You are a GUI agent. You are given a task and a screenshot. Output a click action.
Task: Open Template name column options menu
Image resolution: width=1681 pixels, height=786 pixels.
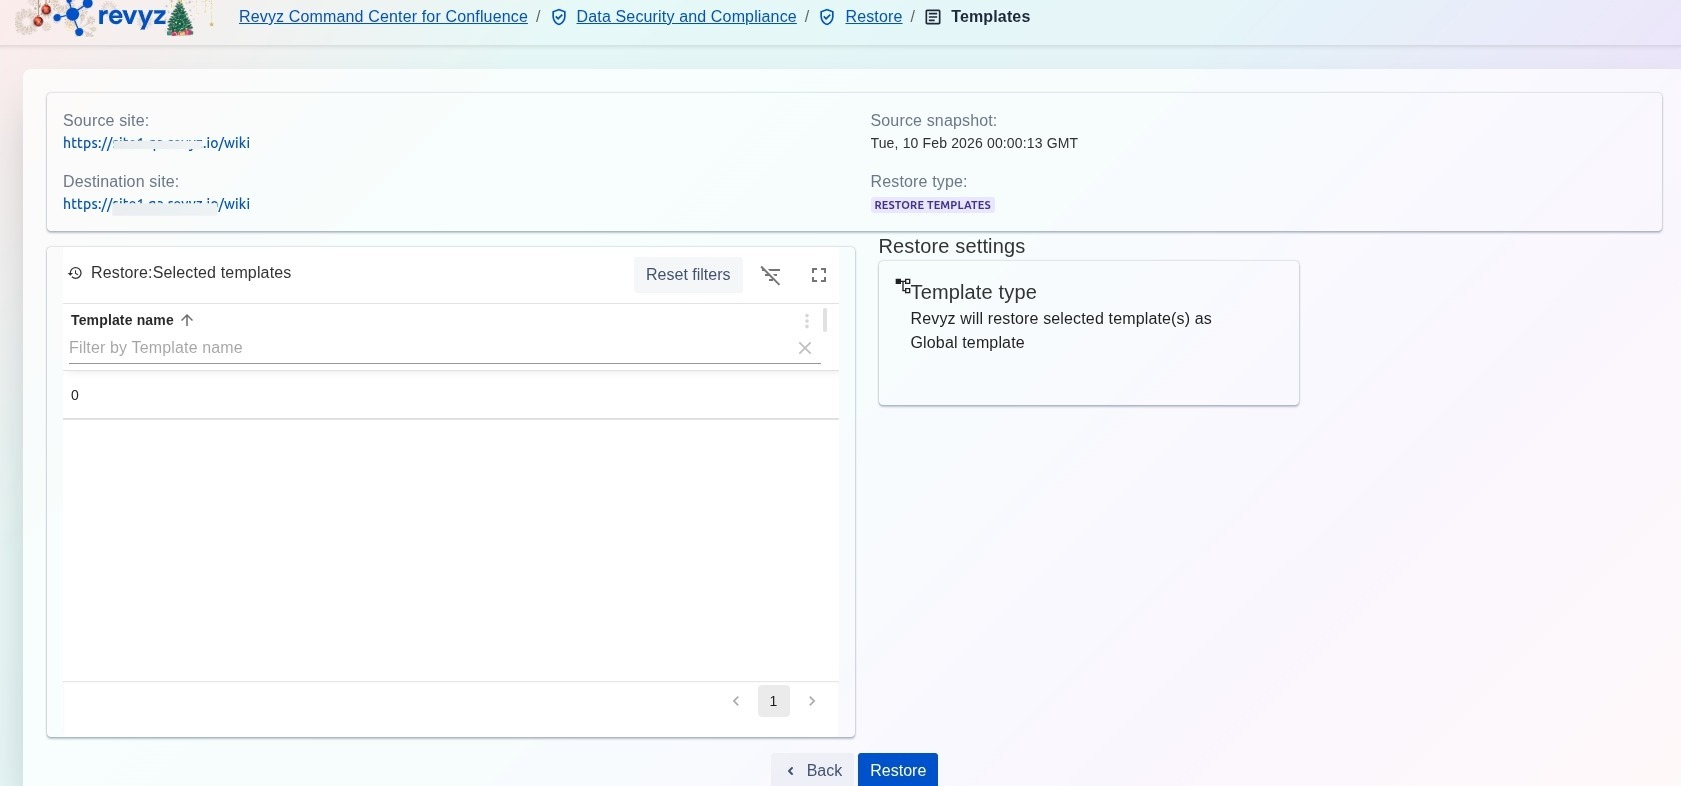[x=806, y=321]
